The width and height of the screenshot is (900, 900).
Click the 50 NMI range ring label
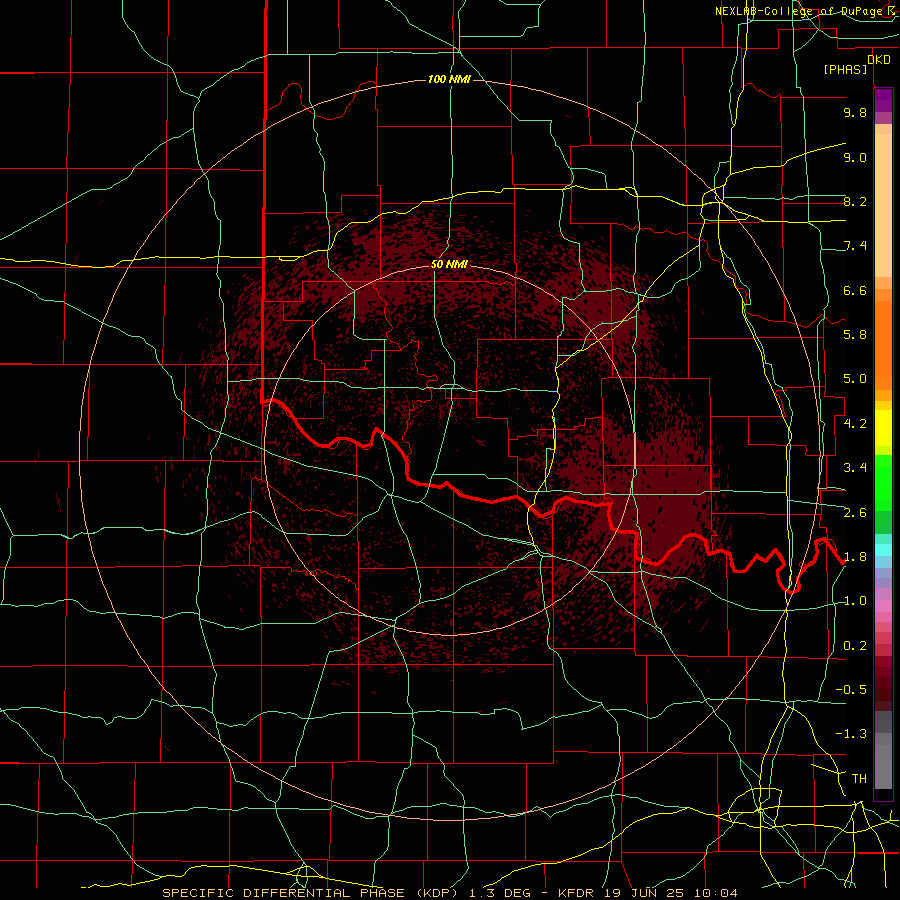click(449, 264)
